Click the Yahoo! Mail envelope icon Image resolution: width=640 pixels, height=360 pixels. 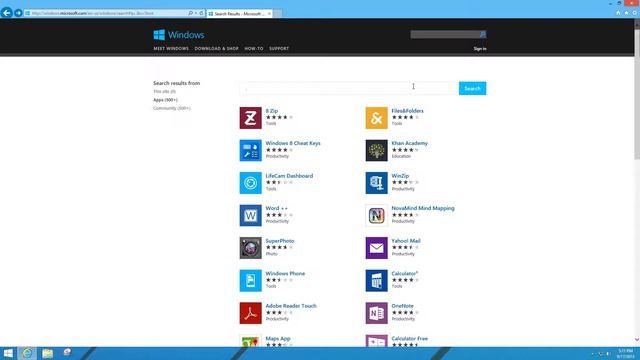pos(376,248)
